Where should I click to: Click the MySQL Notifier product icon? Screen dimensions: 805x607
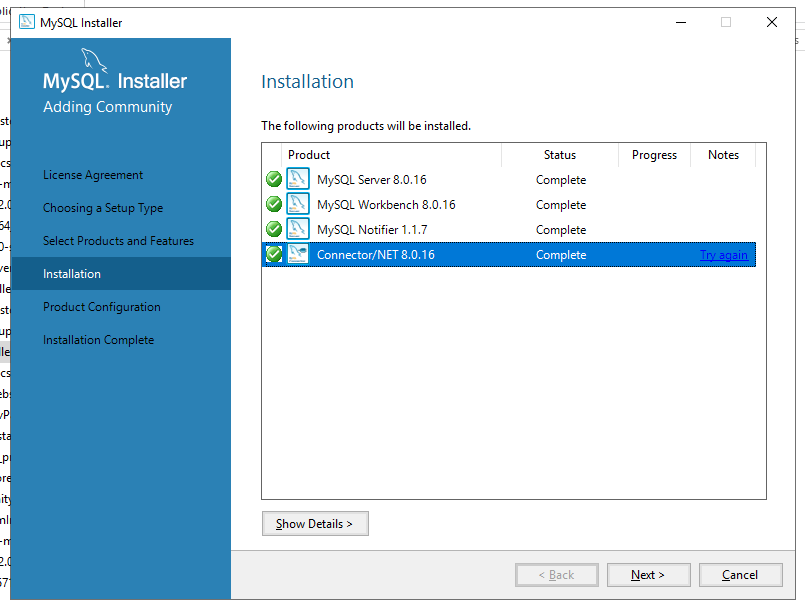298,229
